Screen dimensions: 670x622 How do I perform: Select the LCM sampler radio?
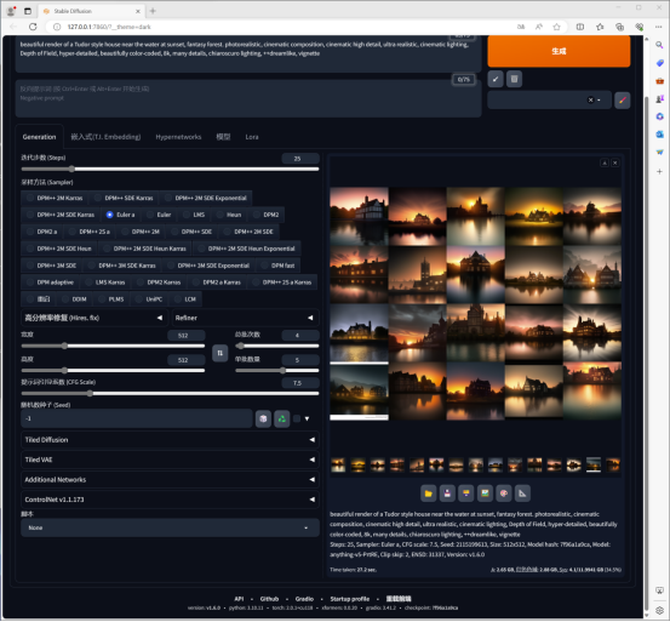(185, 299)
